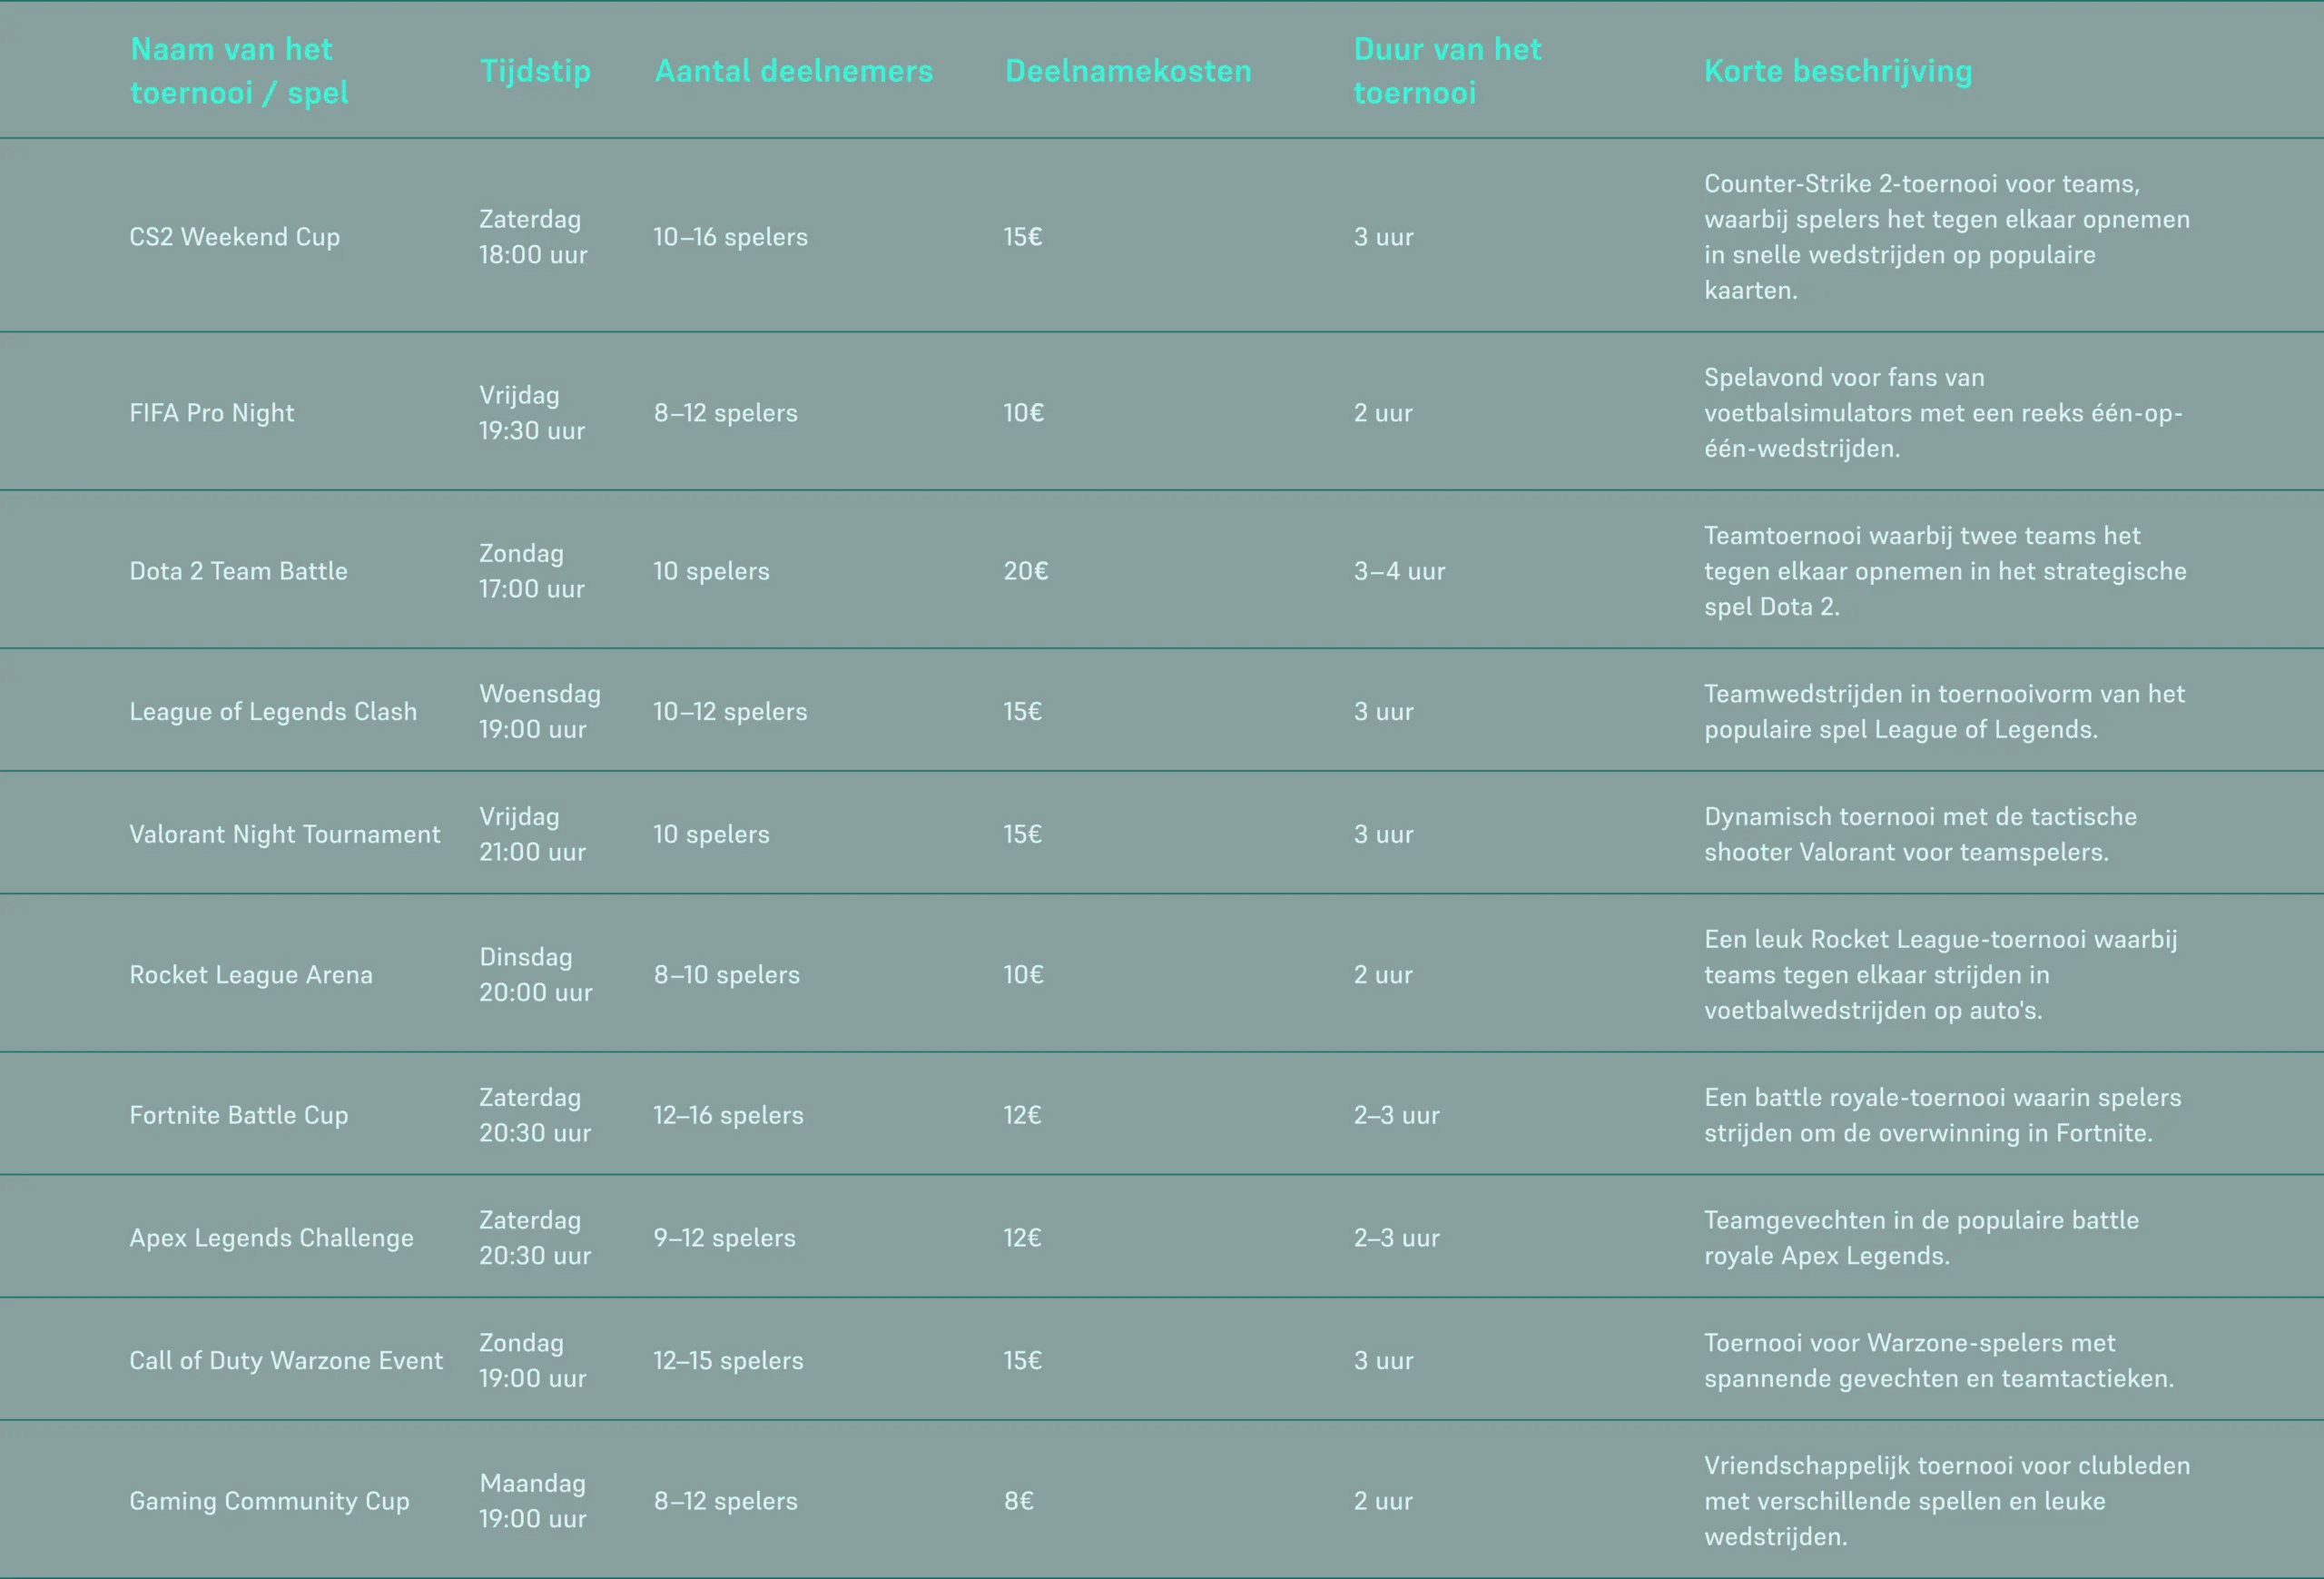The height and width of the screenshot is (1579, 2324).
Task: Click the 'Naam van het toernooi / spel' column header
Action: (239, 70)
